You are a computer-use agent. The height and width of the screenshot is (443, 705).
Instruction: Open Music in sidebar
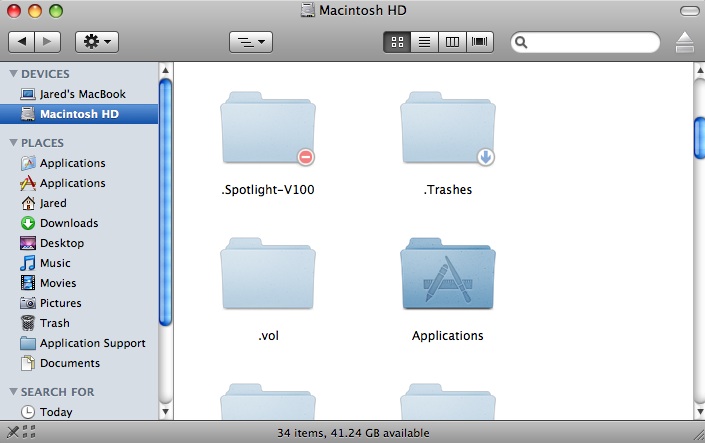pos(79,263)
